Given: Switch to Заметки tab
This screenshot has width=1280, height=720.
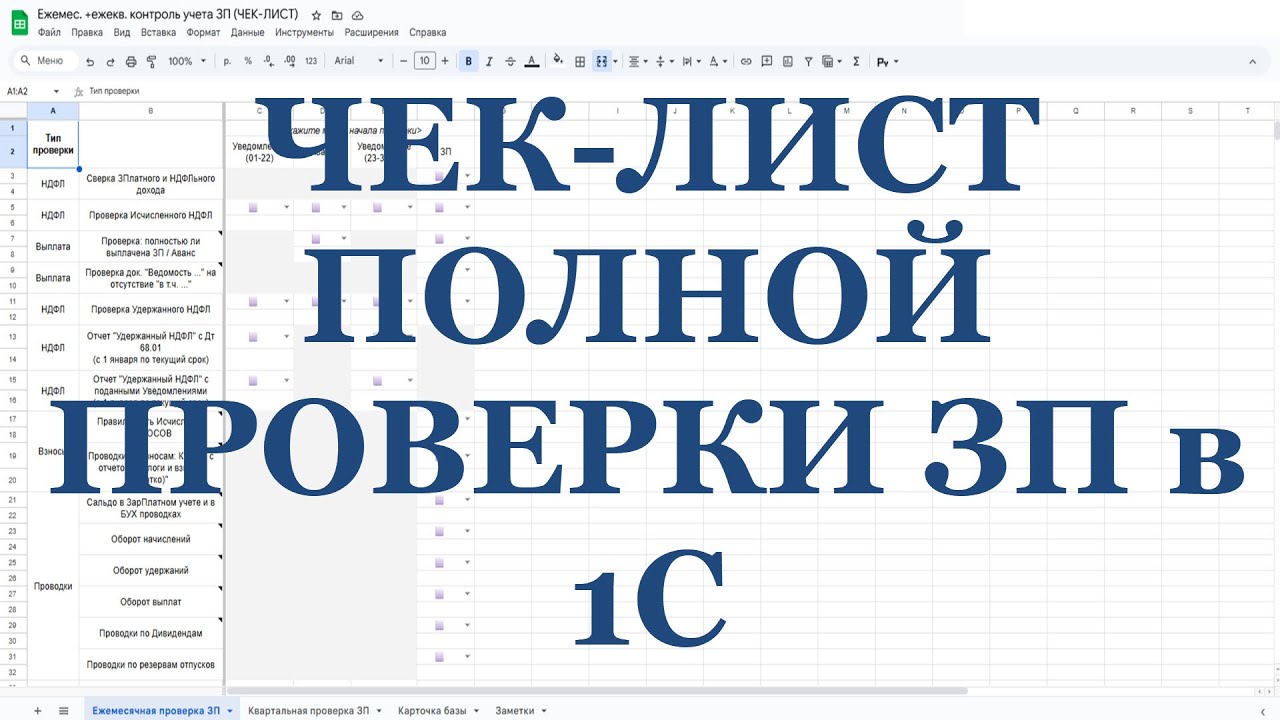Looking at the screenshot, I should point(514,710).
